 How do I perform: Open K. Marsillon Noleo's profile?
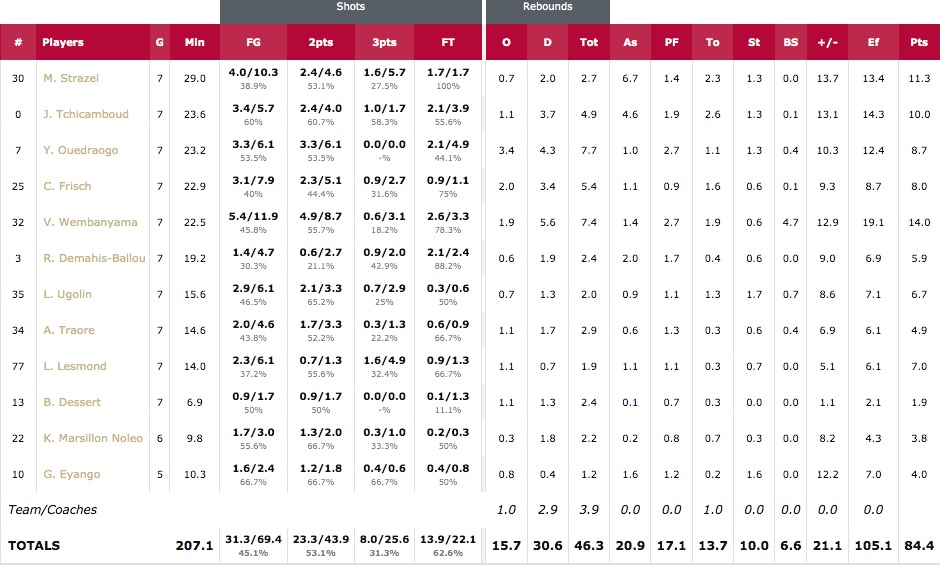[94, 438]
